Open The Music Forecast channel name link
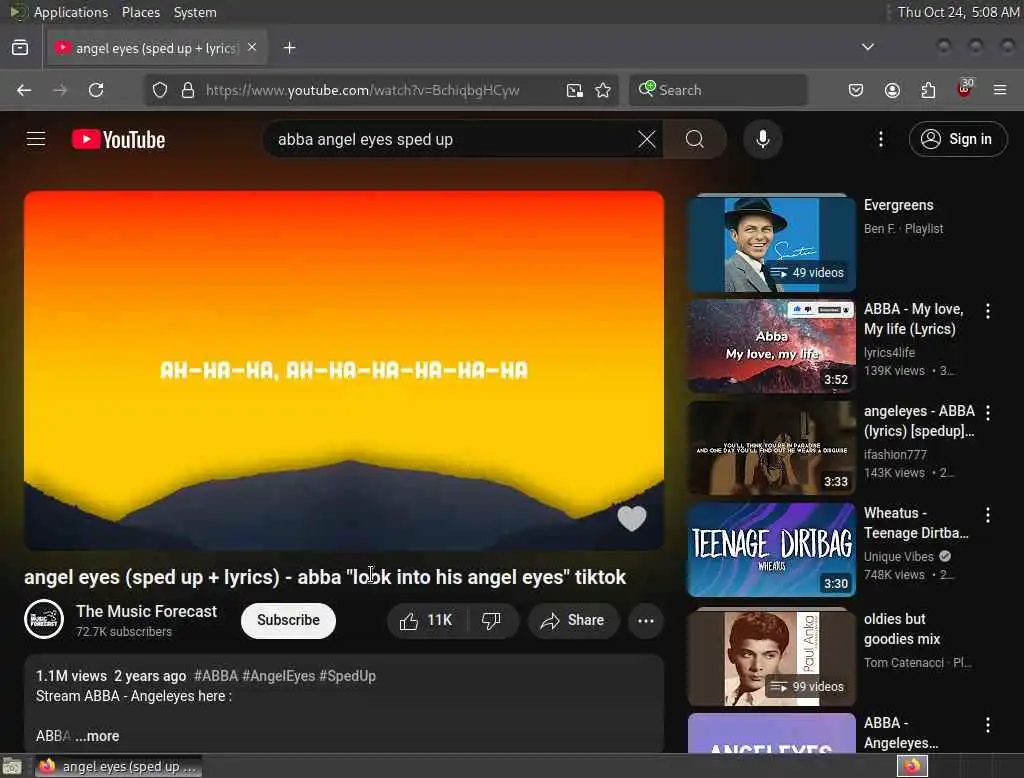Viewport: 1024px width, 778px height. 146,611
